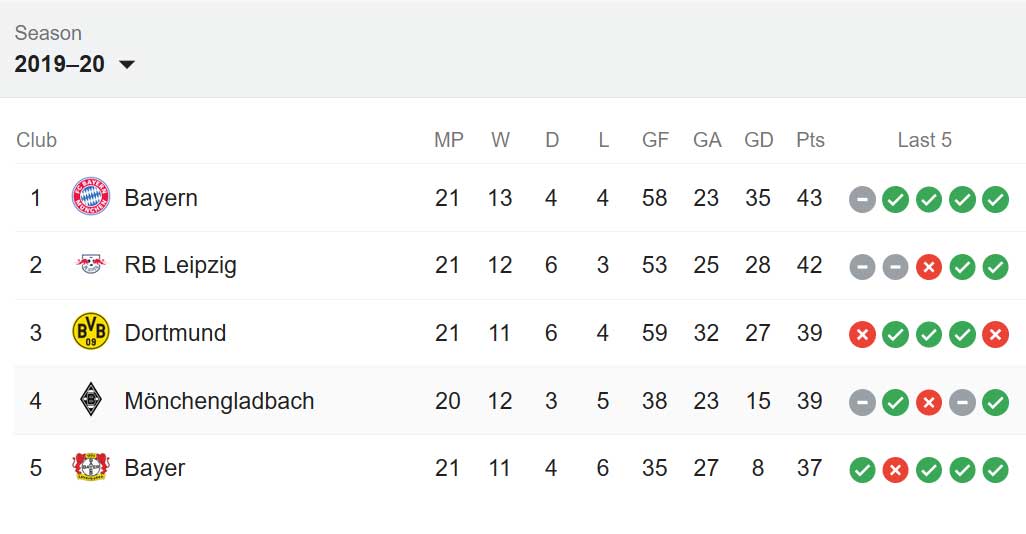Click Dortmund's last red loss icon
This screenshot has height=534, width=1026.
pyautogui.click(x=995, y=335)
